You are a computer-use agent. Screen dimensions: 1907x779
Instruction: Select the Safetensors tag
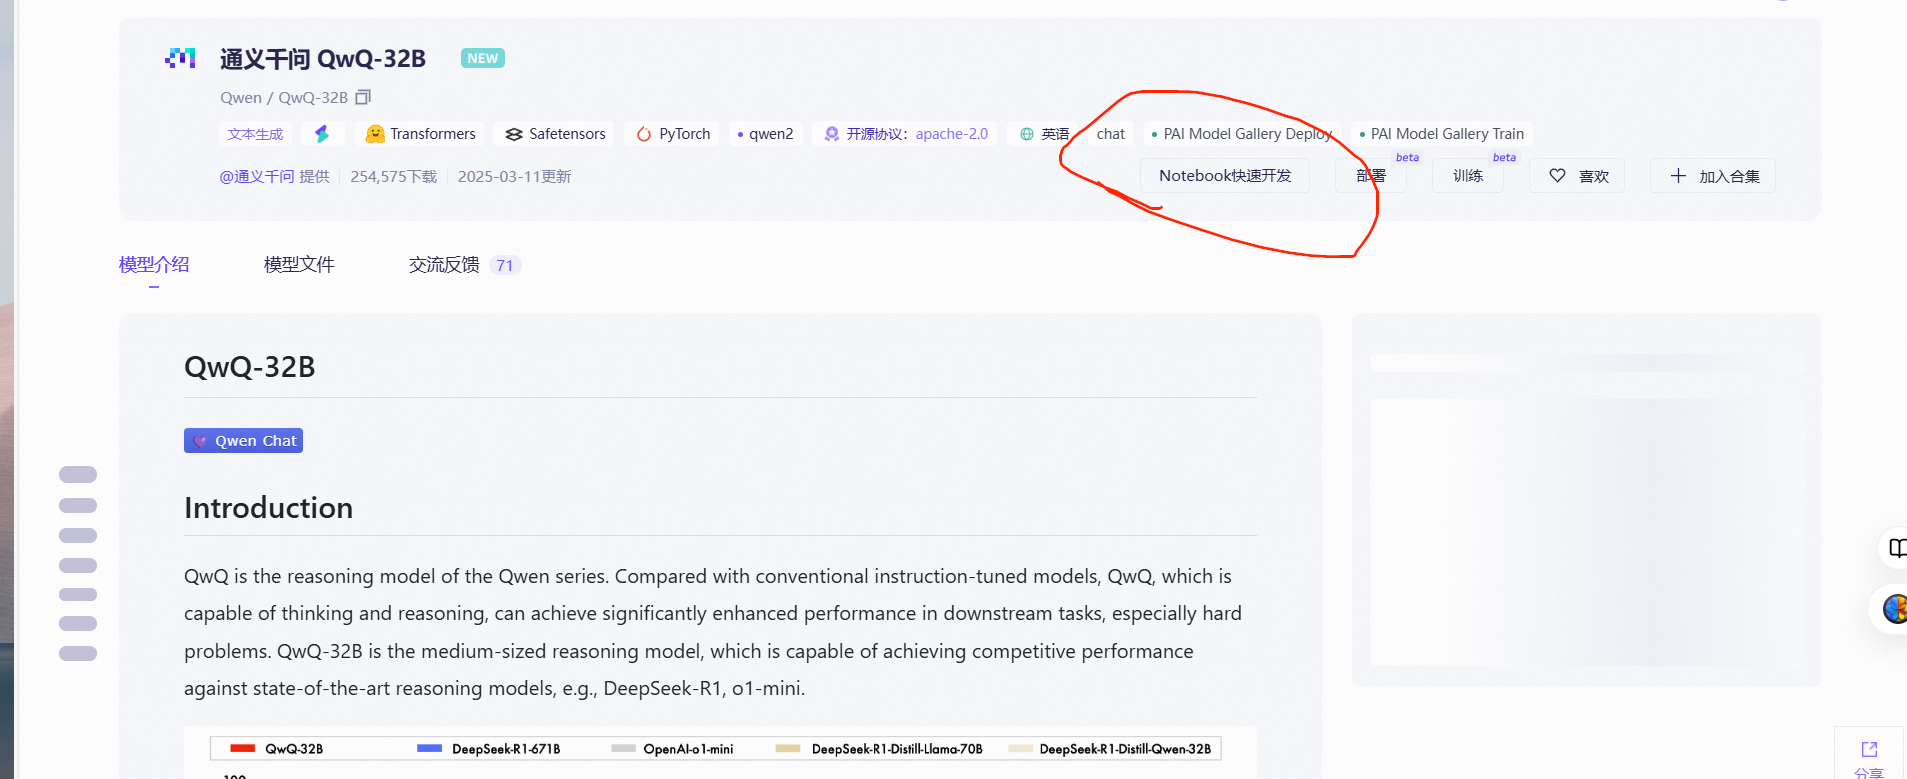pos(555,134)
